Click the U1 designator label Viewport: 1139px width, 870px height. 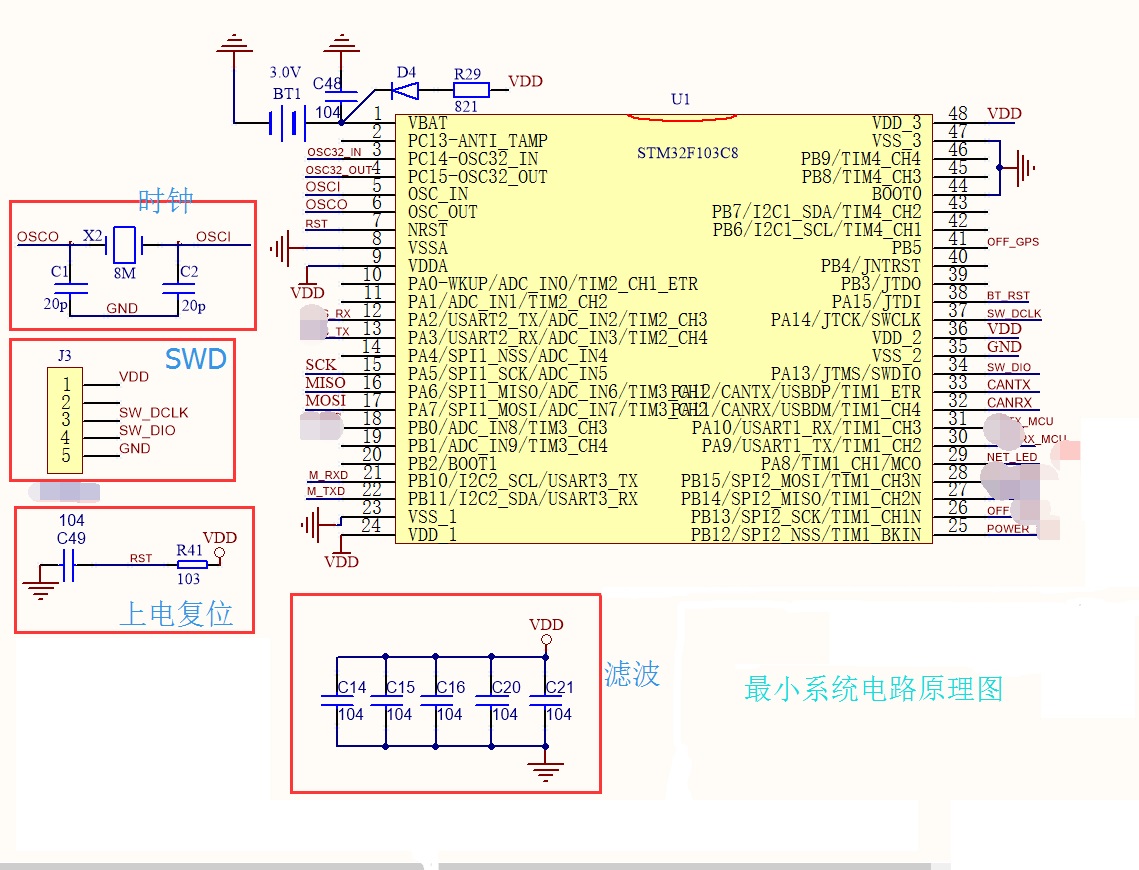681,99
